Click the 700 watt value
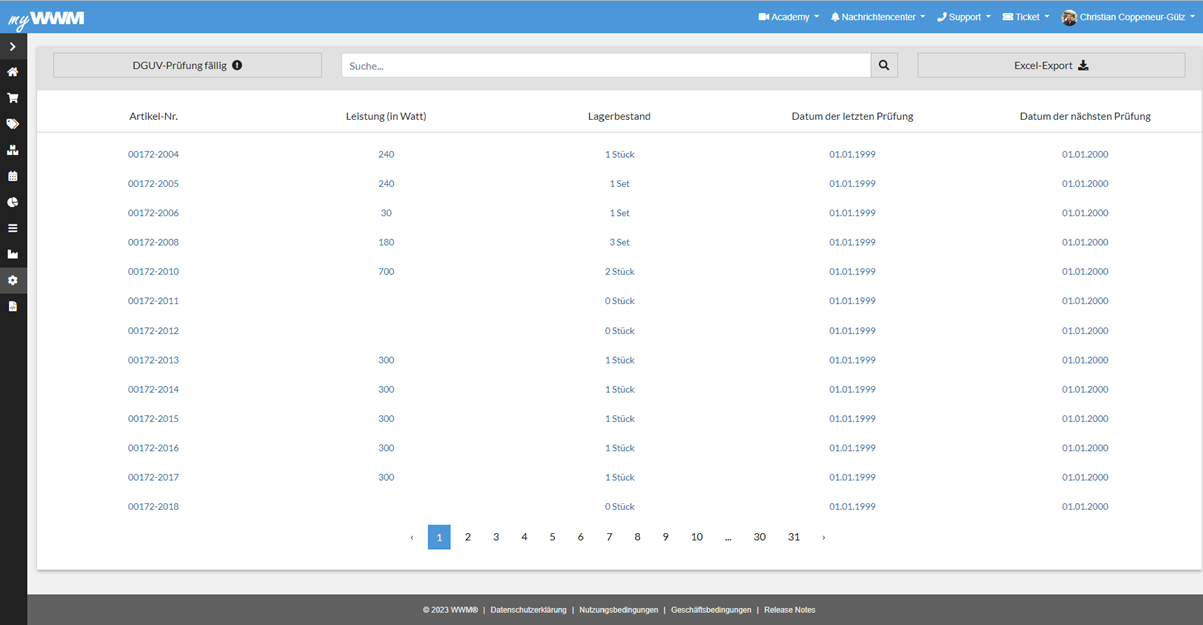The width and height of the screenshot is (1203, 625). [386, 272]
